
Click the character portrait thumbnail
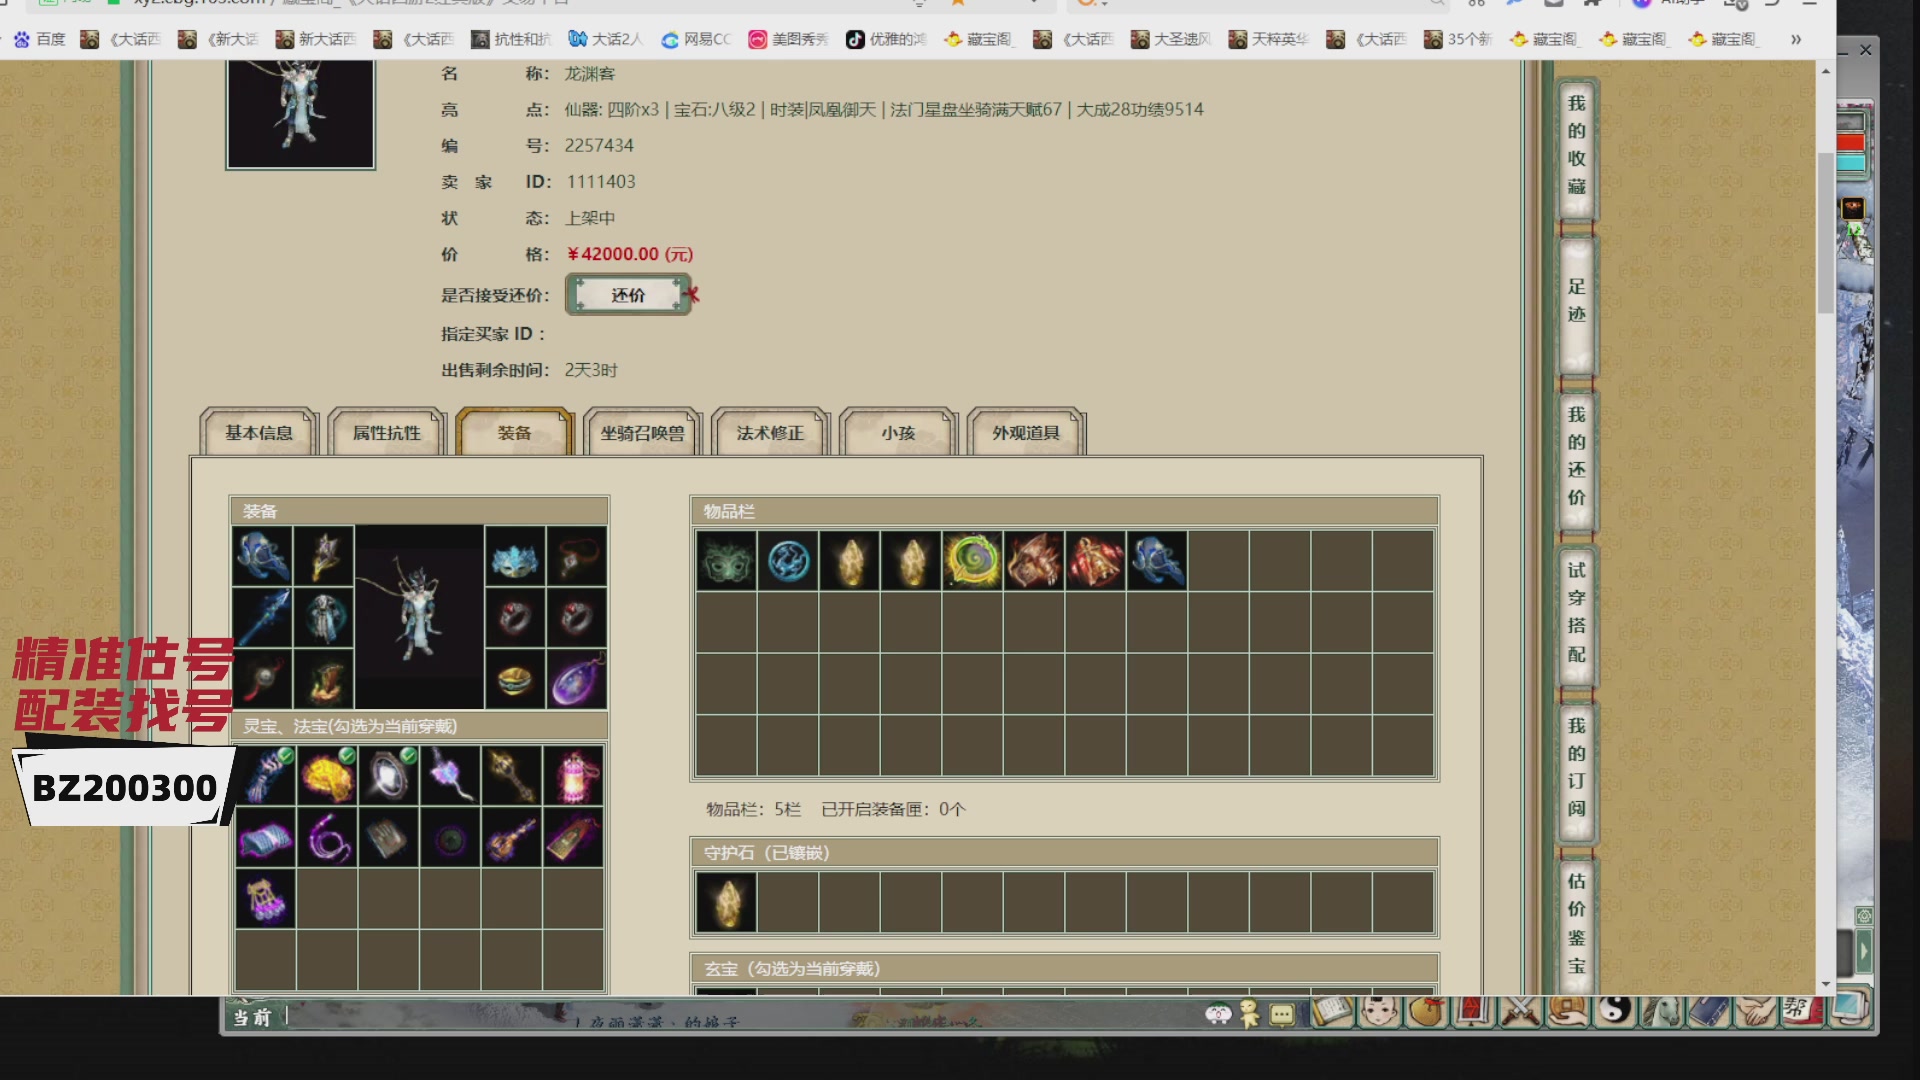pos(300,112)
